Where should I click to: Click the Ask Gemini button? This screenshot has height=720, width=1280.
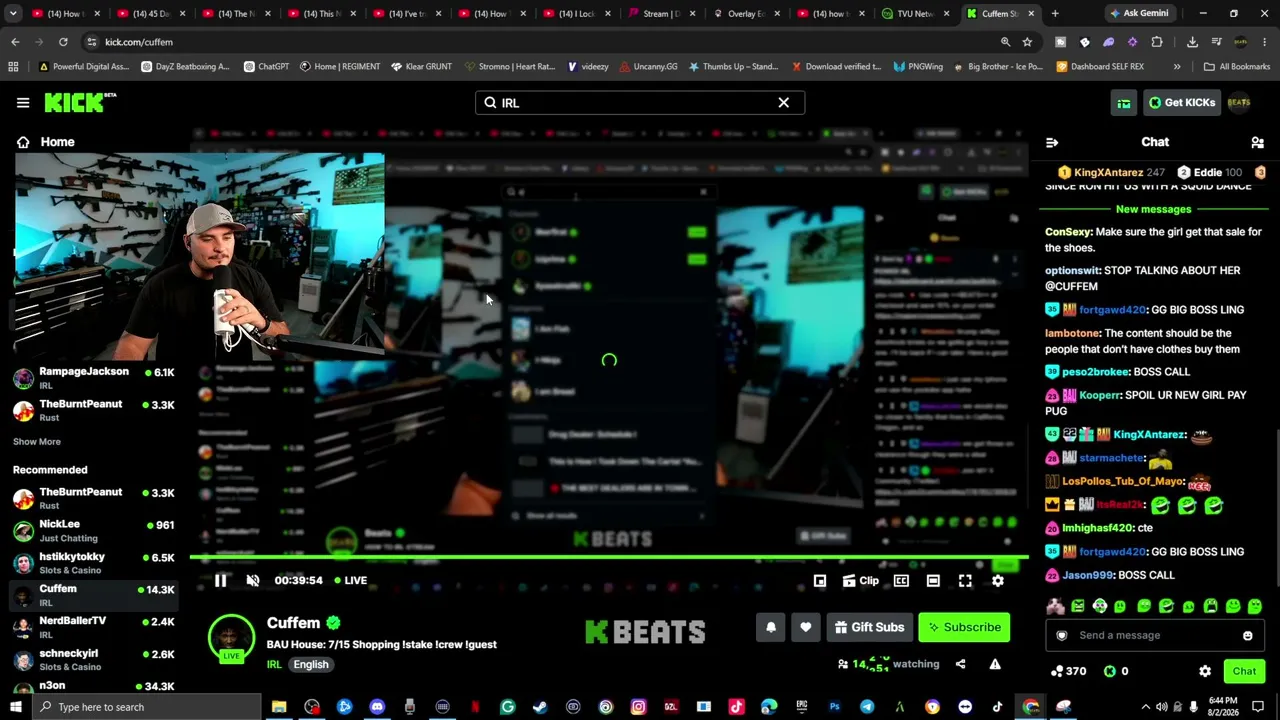click(x=1138, y=14)
